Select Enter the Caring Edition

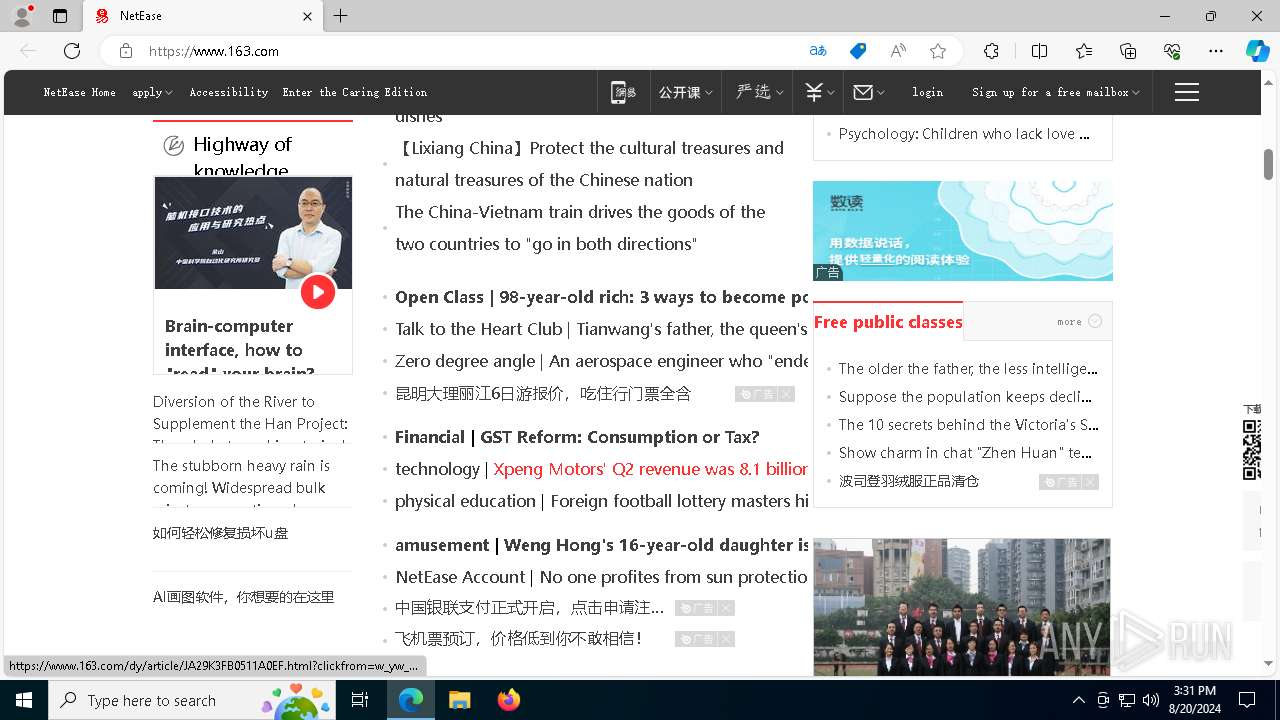click(x=355, y=92)
